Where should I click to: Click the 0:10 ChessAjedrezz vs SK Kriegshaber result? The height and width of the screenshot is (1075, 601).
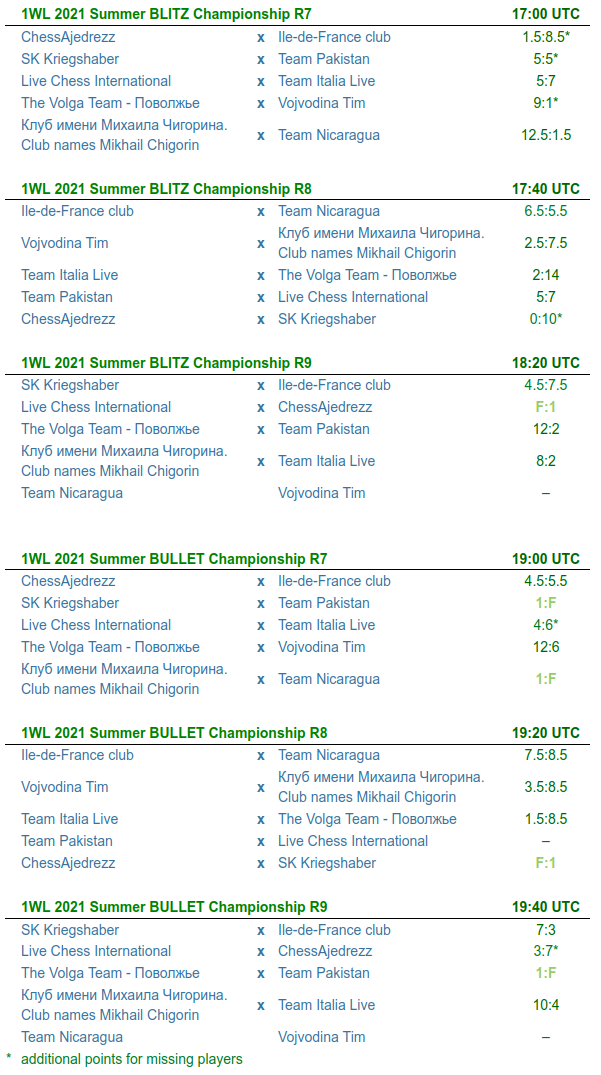543,319
